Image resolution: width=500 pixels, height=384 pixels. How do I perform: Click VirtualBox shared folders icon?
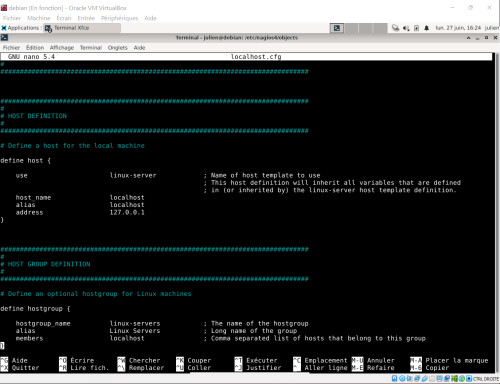432,379
